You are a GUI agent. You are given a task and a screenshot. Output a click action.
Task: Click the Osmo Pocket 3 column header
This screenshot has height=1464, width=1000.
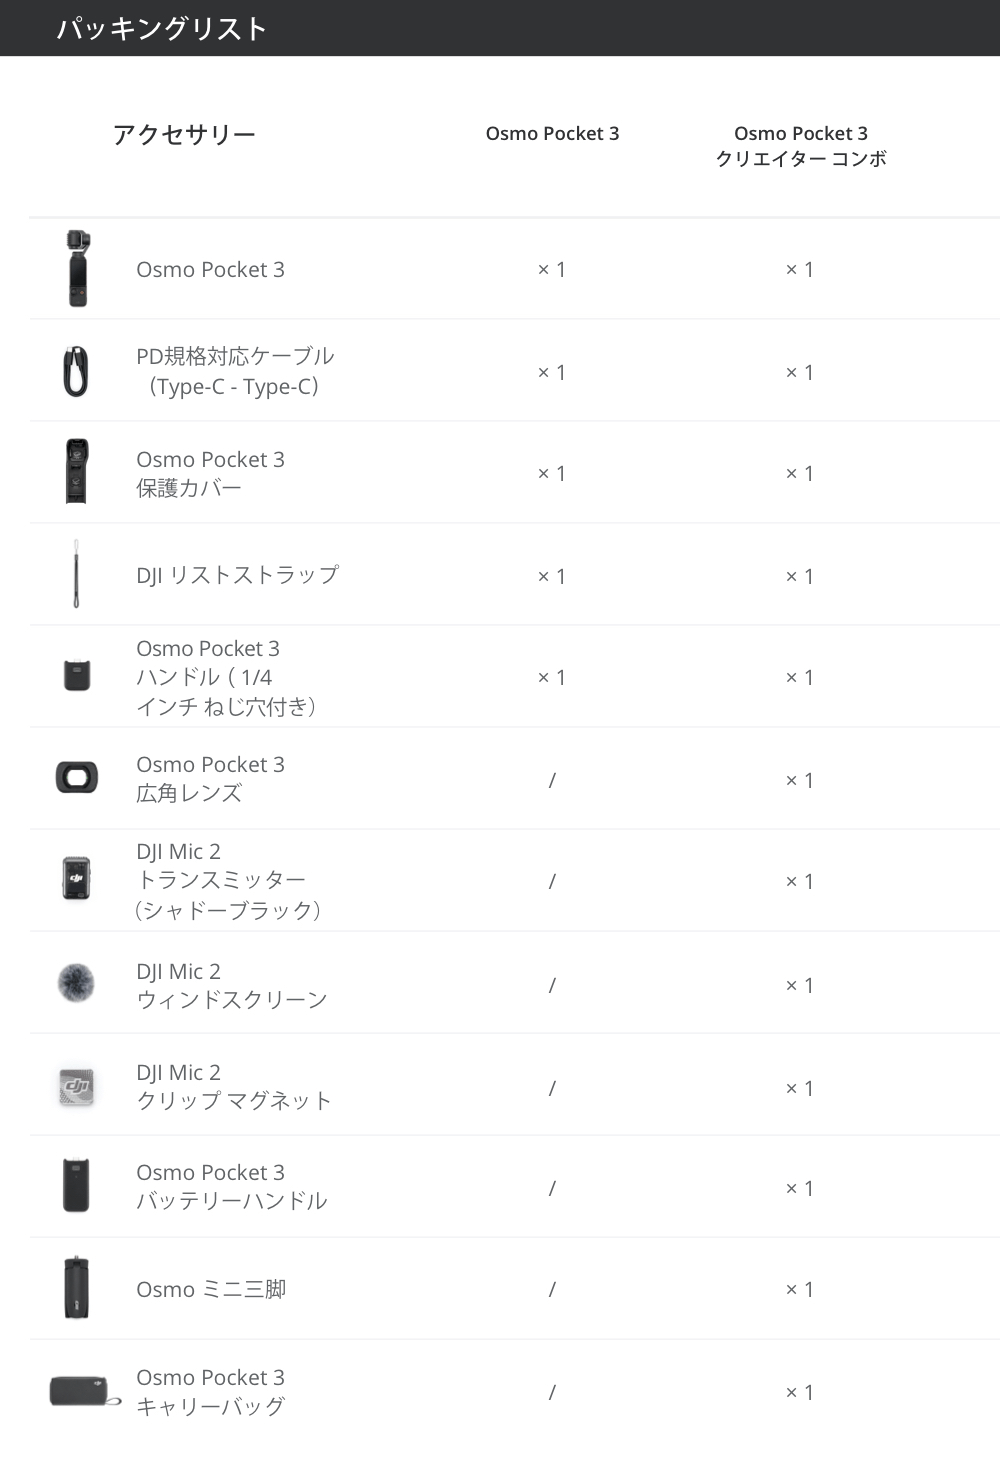552,133
